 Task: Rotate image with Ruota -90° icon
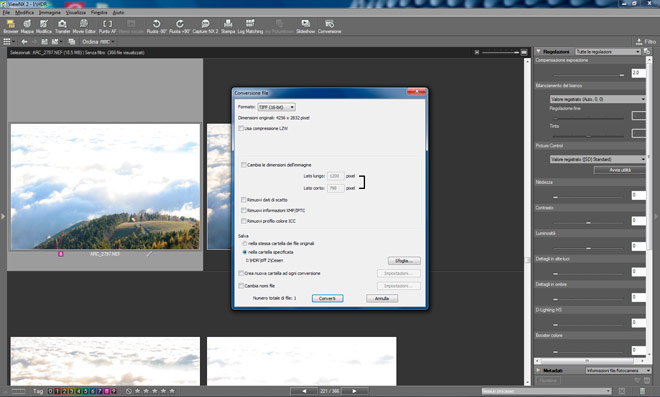157,27
